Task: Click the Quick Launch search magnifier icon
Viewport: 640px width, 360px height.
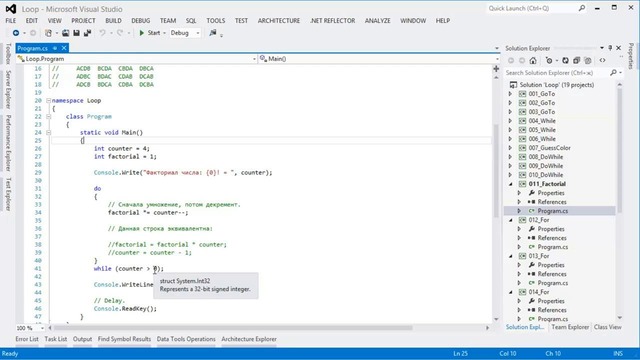Action: pos(582,8)
